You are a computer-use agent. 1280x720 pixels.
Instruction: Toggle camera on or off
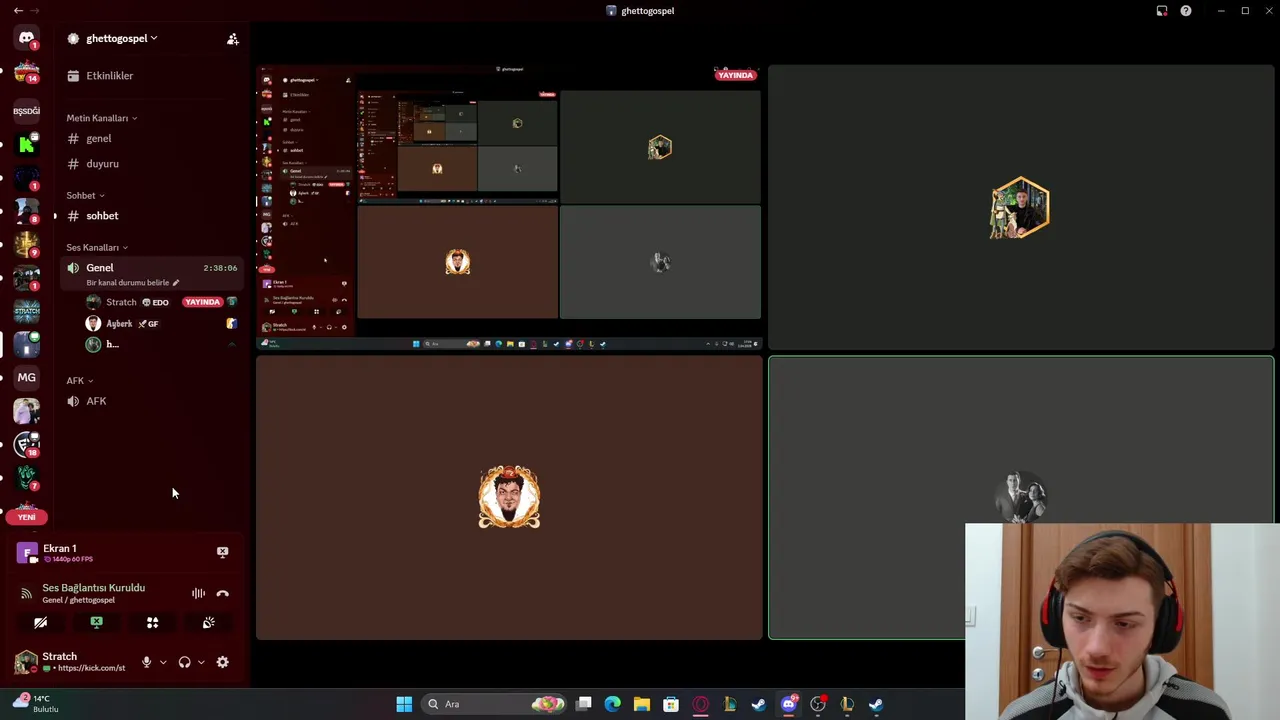tap(40, 623)
